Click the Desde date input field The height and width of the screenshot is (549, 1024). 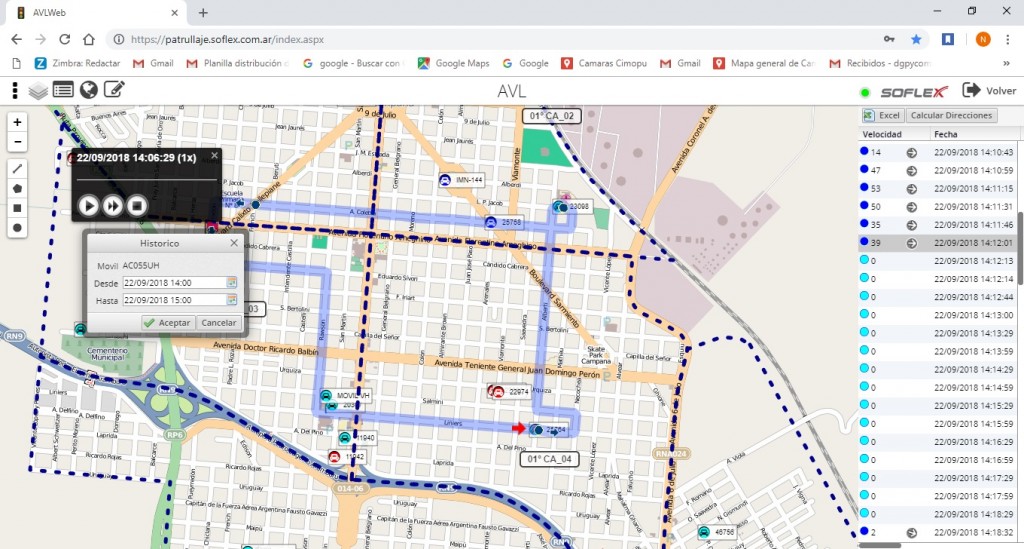tap(174, 283)
